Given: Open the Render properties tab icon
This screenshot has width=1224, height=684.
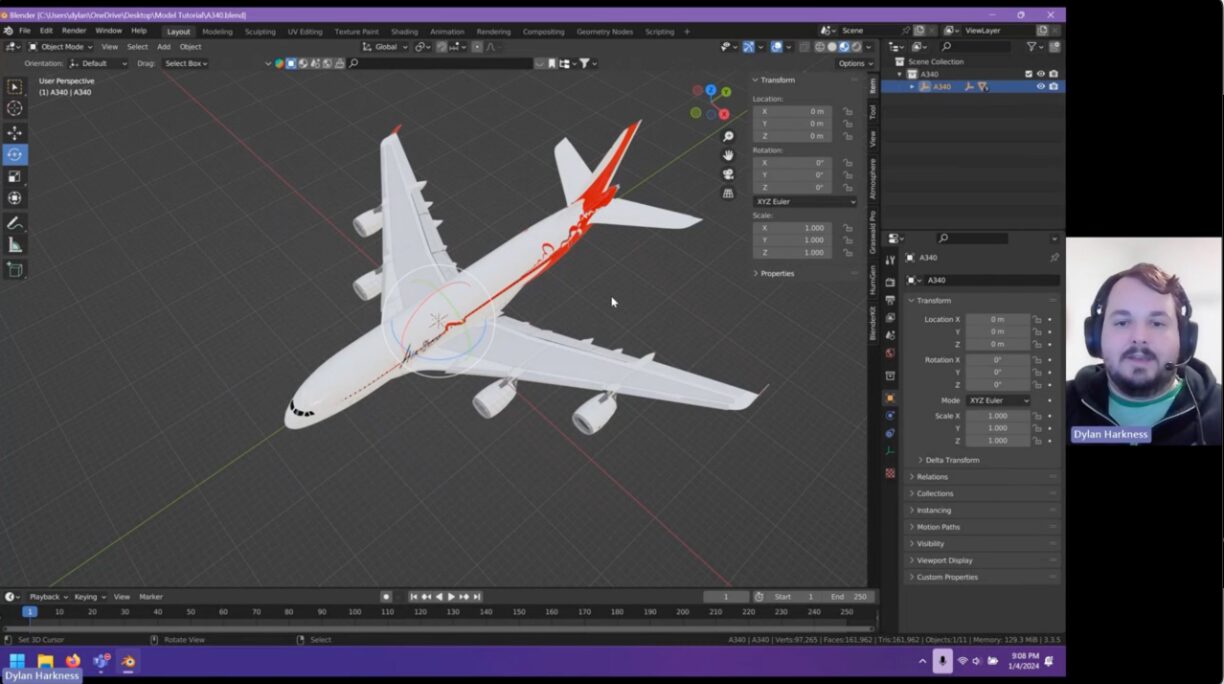Looking at the screenshot, I should click(x=890, y=282).
